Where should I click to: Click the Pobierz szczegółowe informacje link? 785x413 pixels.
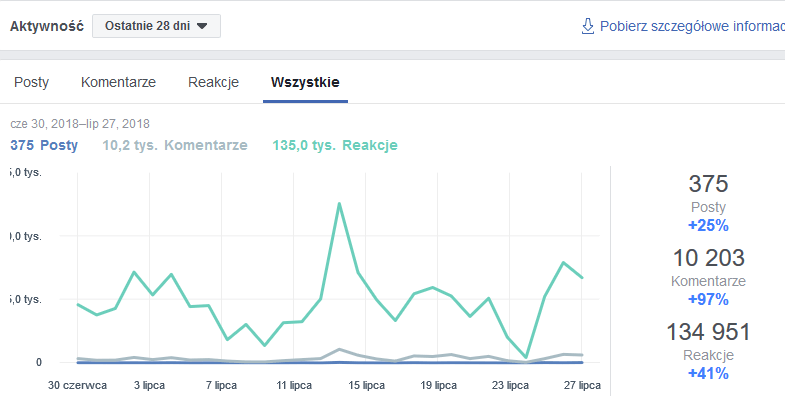(x=690, y=26)
